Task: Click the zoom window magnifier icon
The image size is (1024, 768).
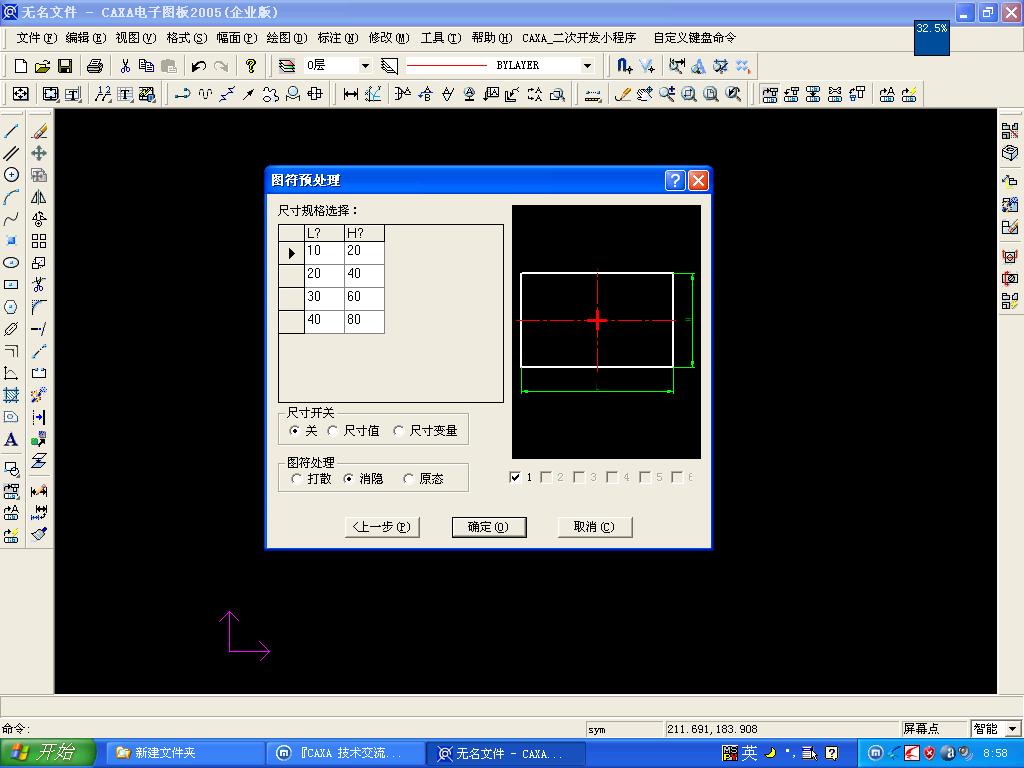Action: [688, 94]
